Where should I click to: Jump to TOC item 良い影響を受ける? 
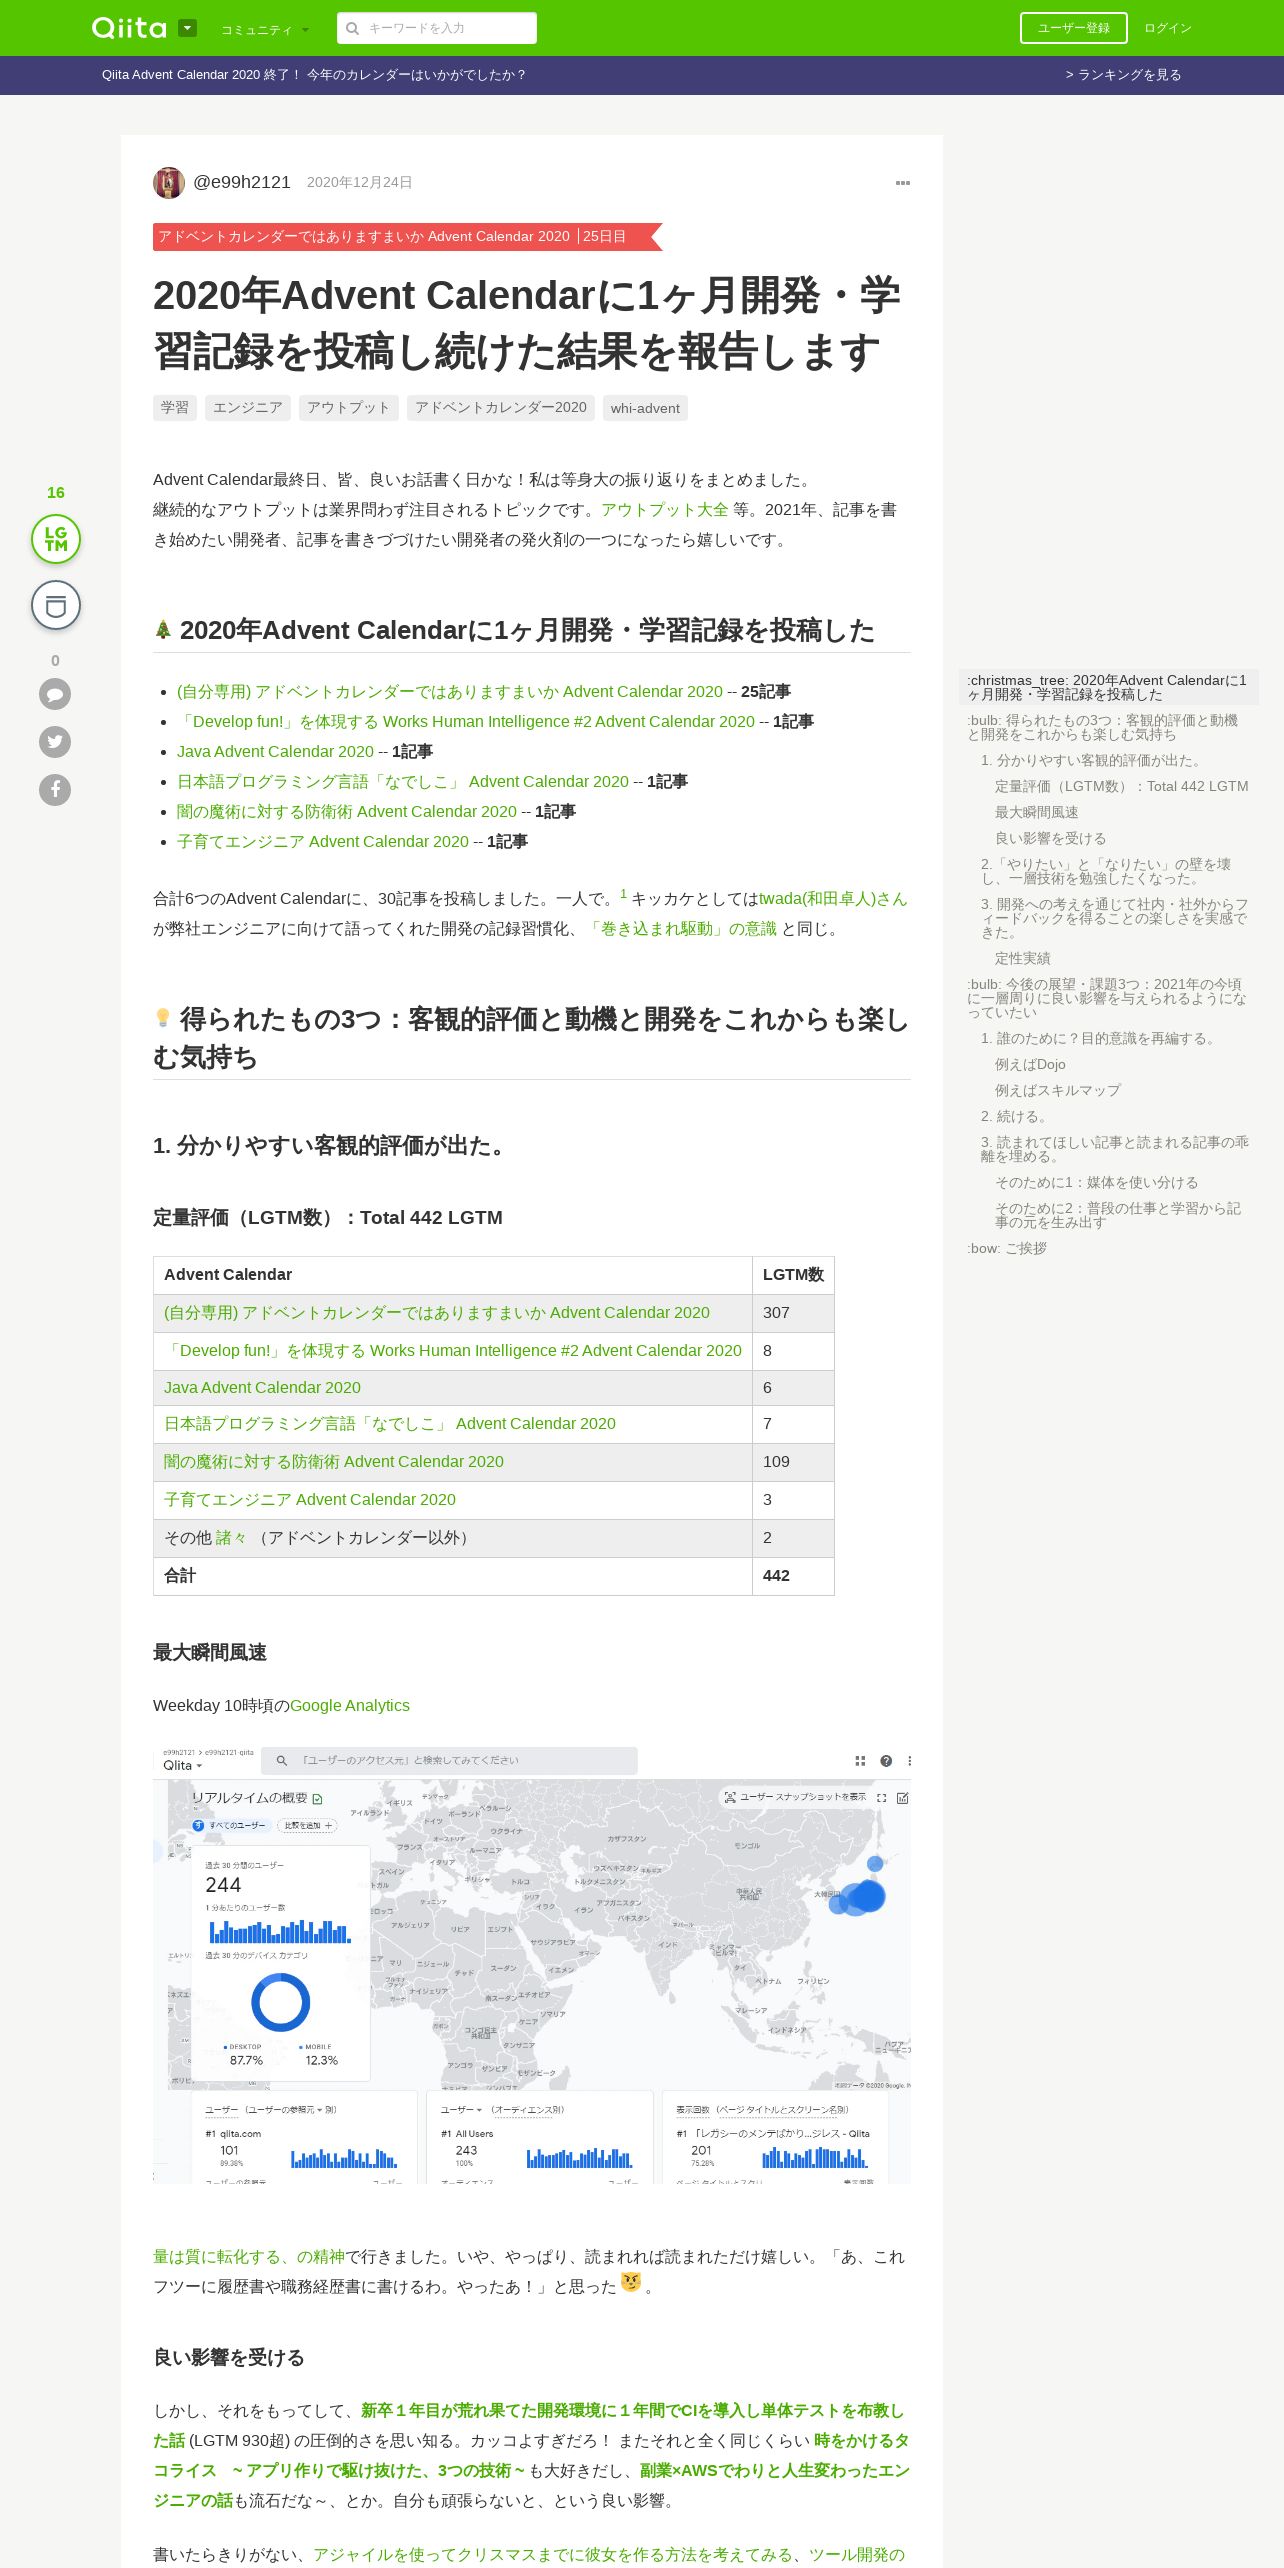pyautogui.click(x=1050, y=839)
